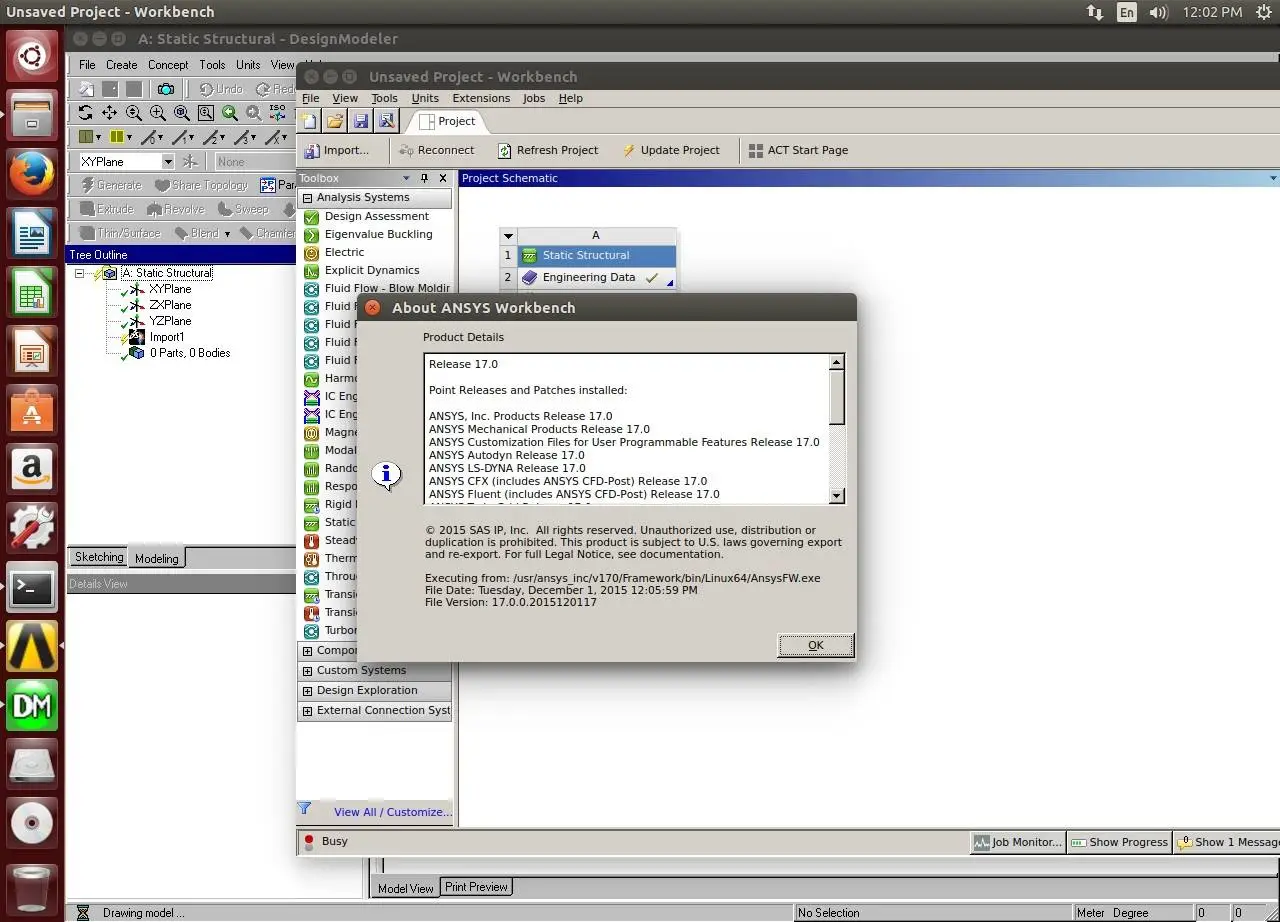Select the ZXPlane item in Tree Outline

(x=170, y=305)
